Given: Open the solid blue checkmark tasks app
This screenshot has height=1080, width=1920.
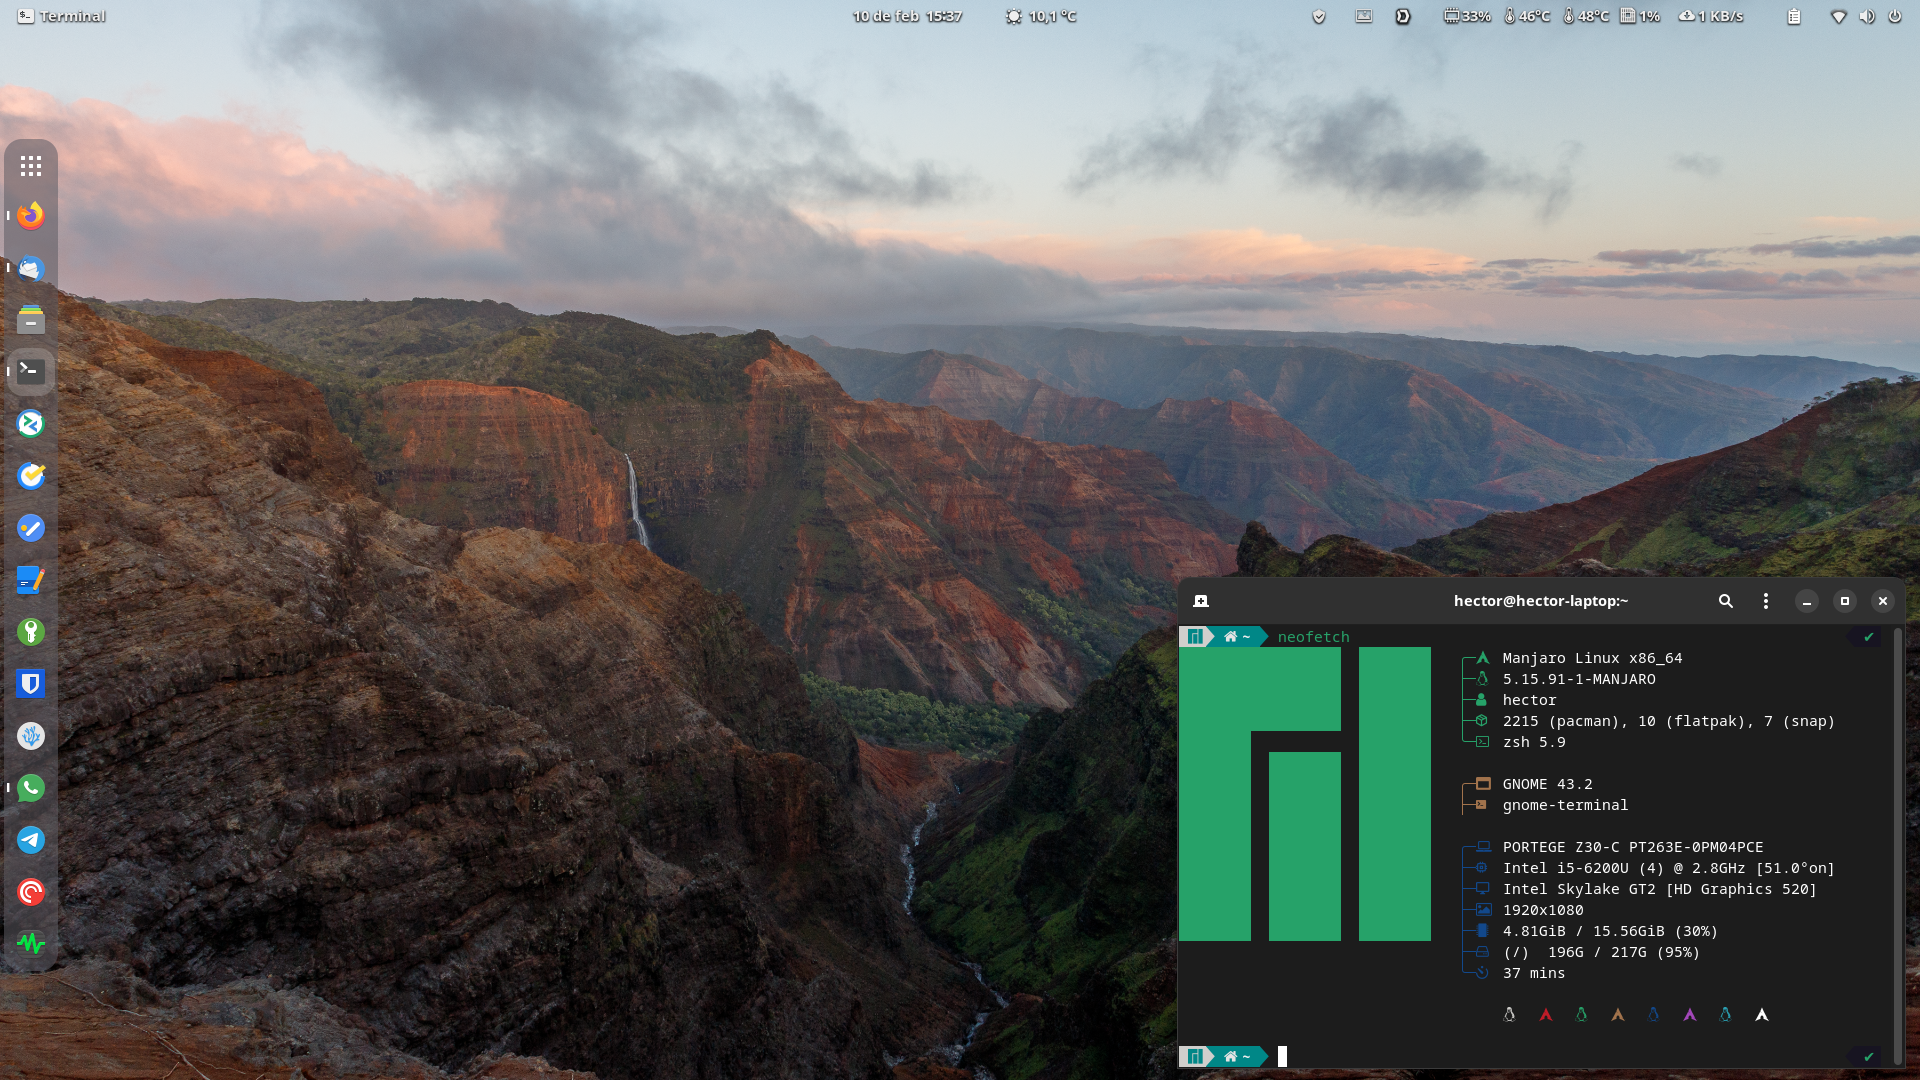Looking at the screenshot, I should (x=31, y=528).
